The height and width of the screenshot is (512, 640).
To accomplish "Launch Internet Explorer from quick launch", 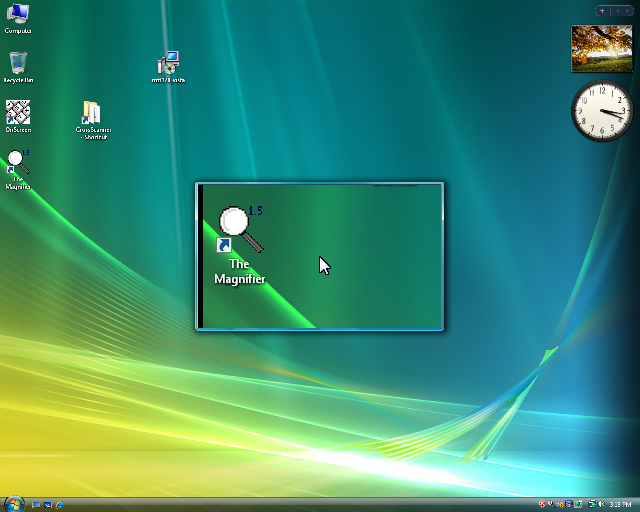I will [59, 504].
